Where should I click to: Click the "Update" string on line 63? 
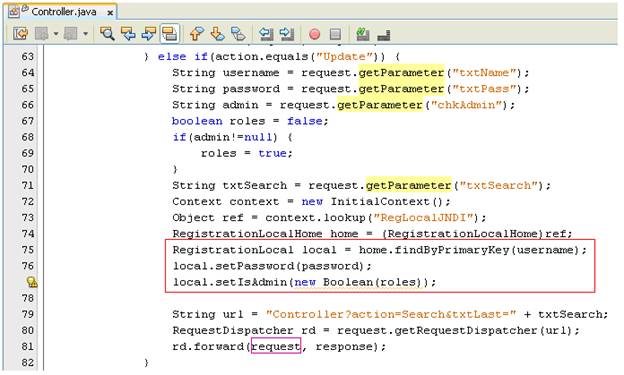(346, 57)
